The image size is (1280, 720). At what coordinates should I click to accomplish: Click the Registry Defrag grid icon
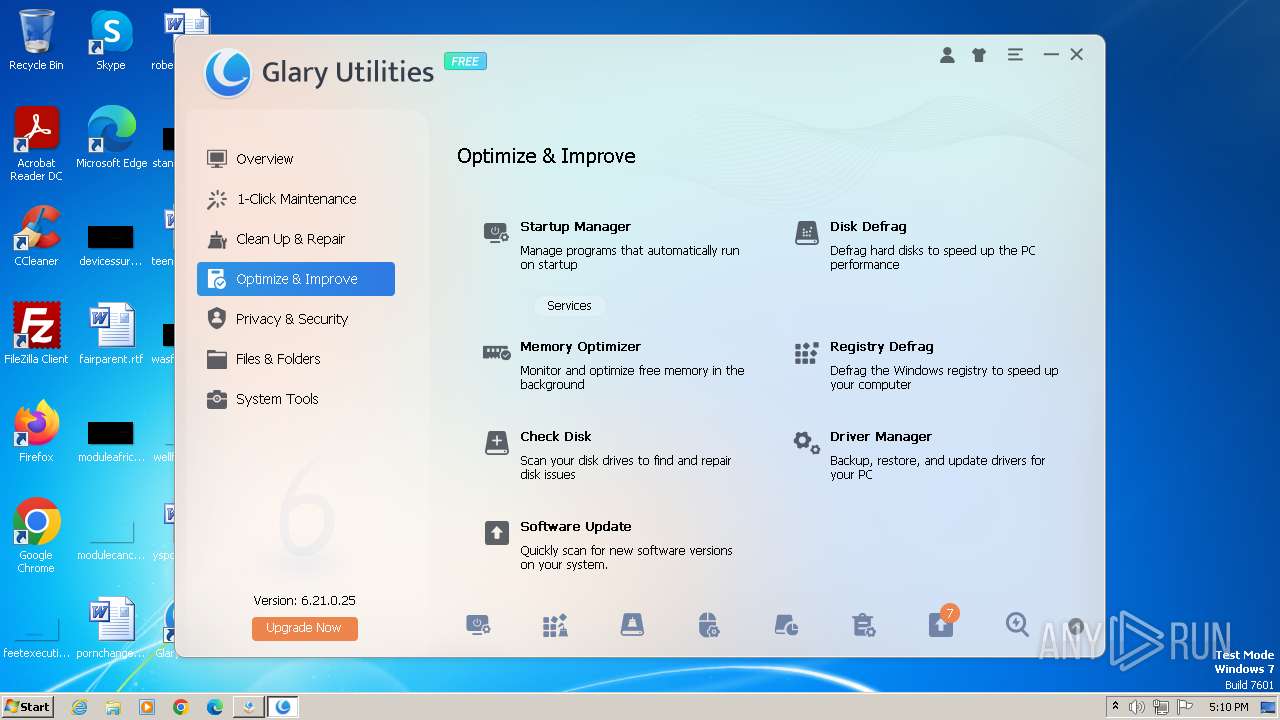[x=807, y=353]
